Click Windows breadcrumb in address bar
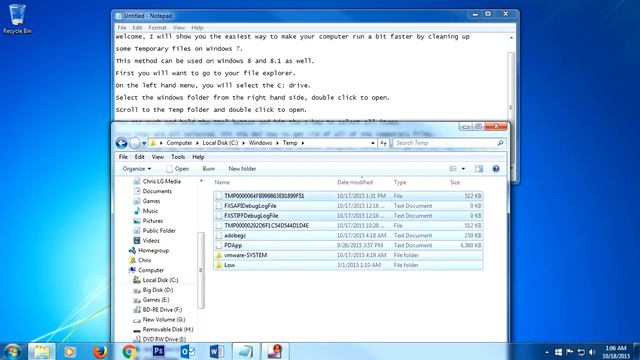The image size is (640, 360). coord(260,143)
